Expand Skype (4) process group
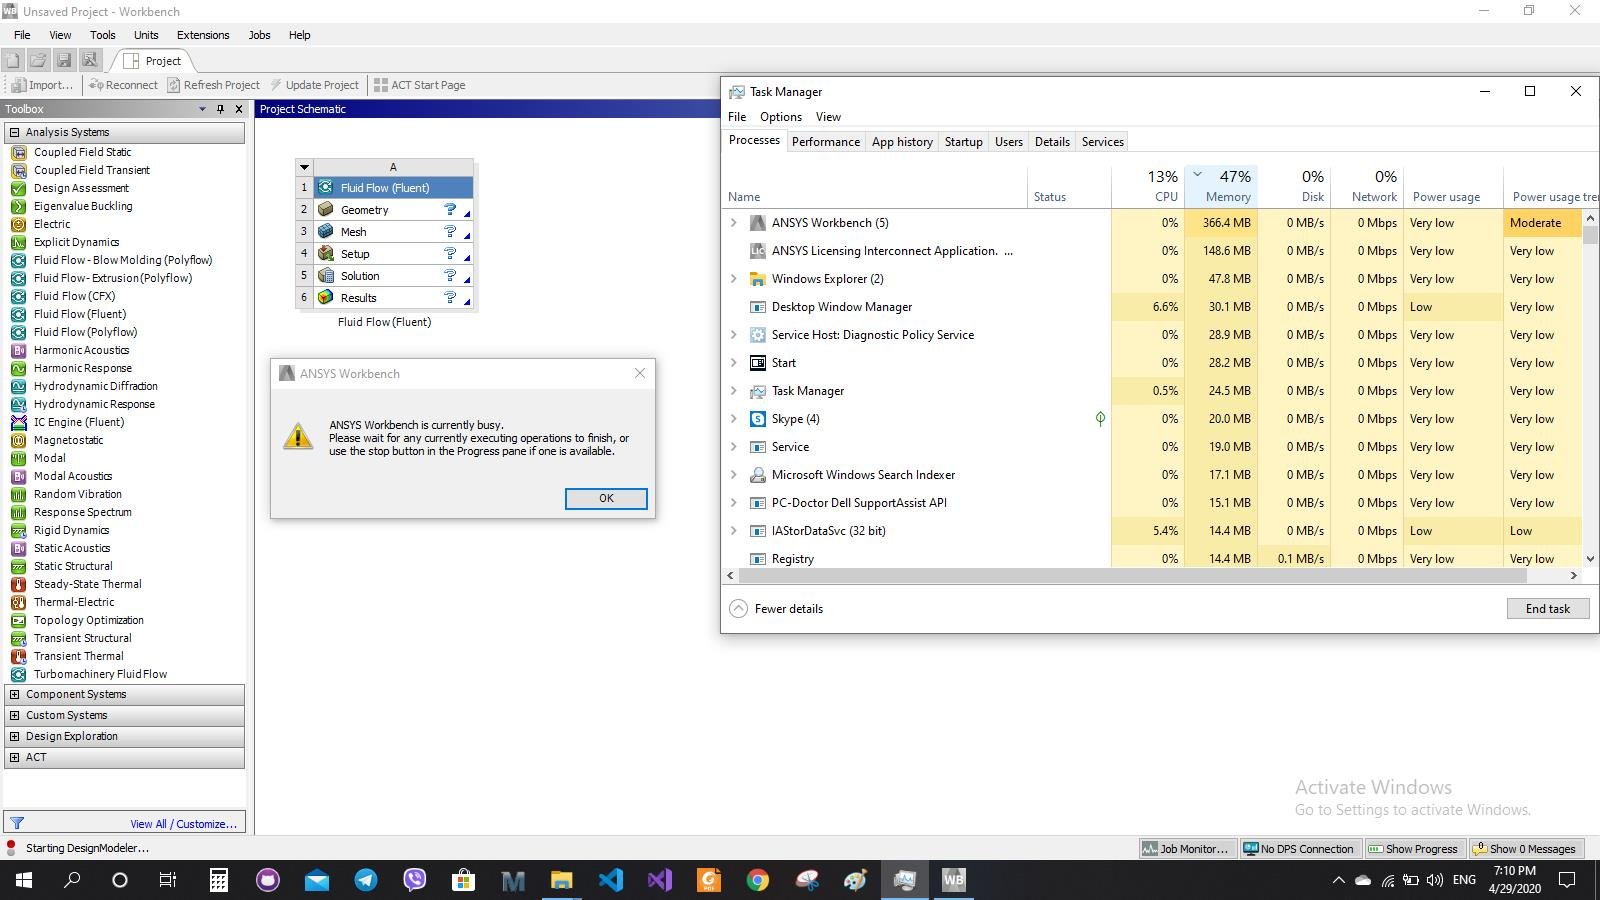This screenshot has width=1600, height=900. tap(733, 419)
